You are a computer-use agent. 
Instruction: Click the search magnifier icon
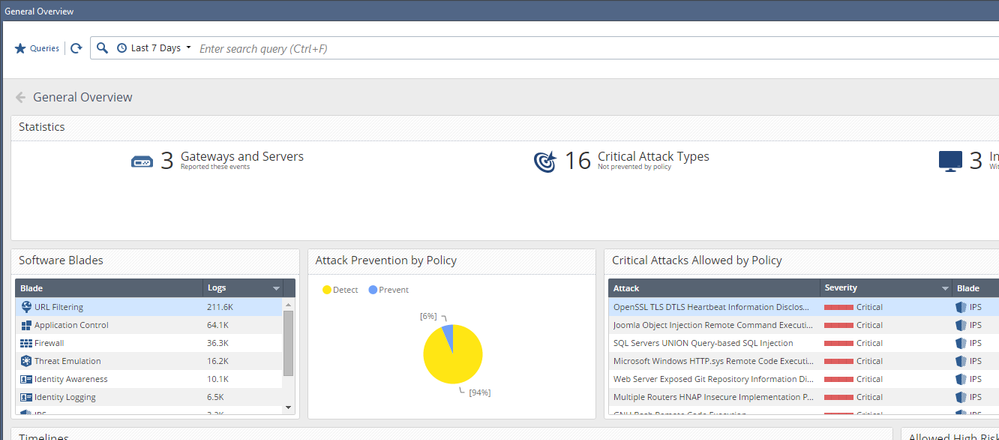coord(102,48)
